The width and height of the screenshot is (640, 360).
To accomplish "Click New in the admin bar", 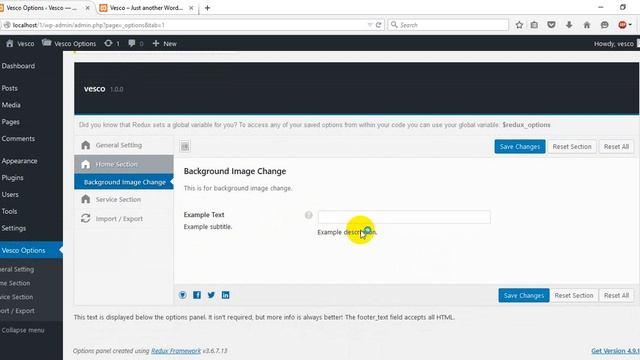I will click(x=164, y=43).
